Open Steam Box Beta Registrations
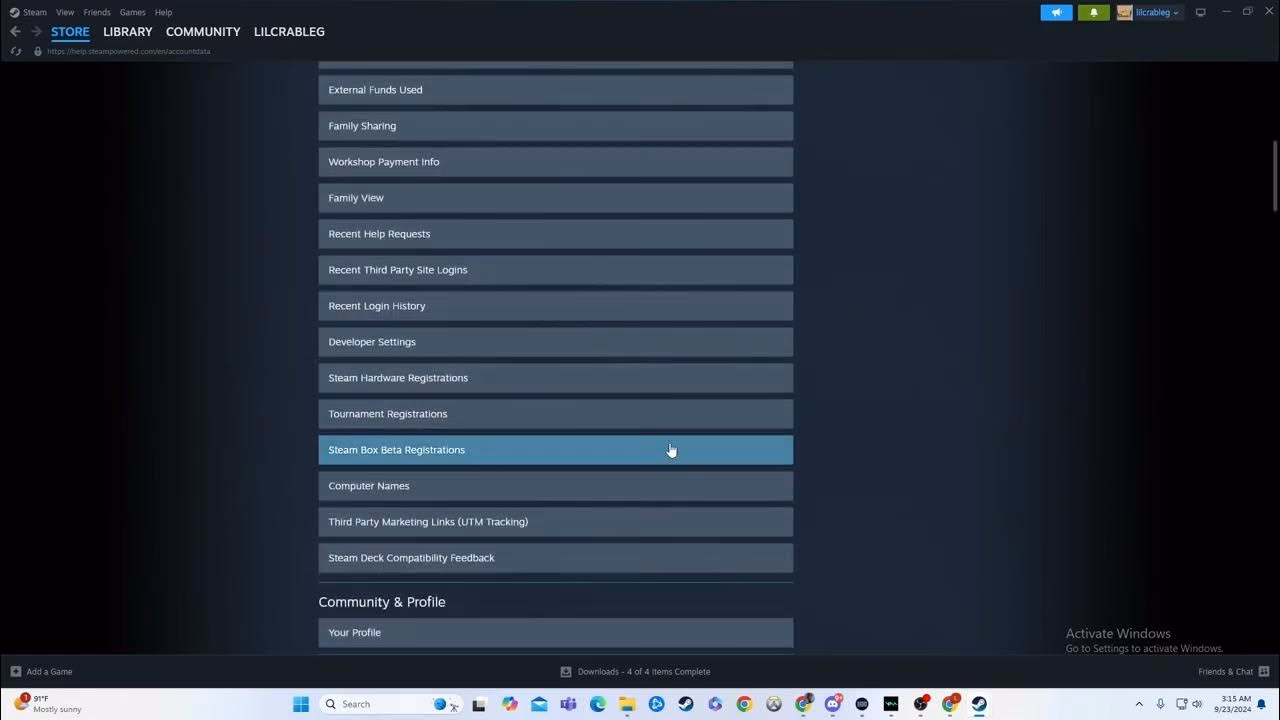Screen dimensions: 1280x720 pos(556,450)
